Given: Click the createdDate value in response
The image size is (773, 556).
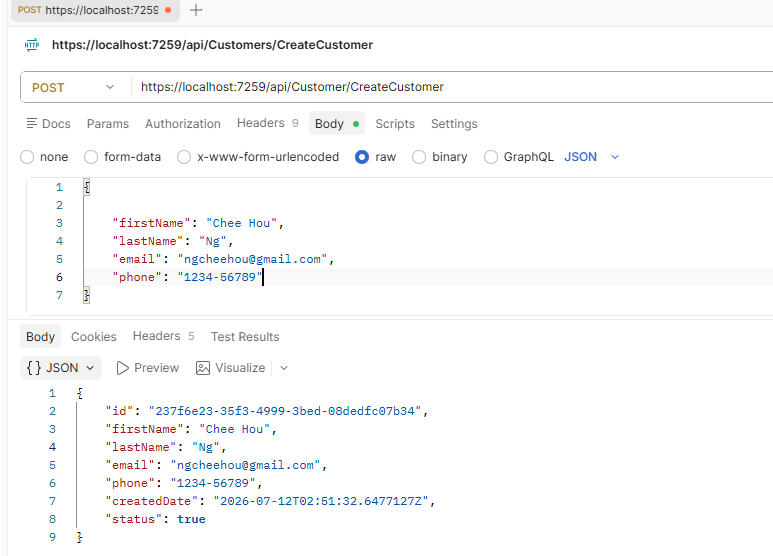Looking at the screenshot, I should click(x=321, y=501).
